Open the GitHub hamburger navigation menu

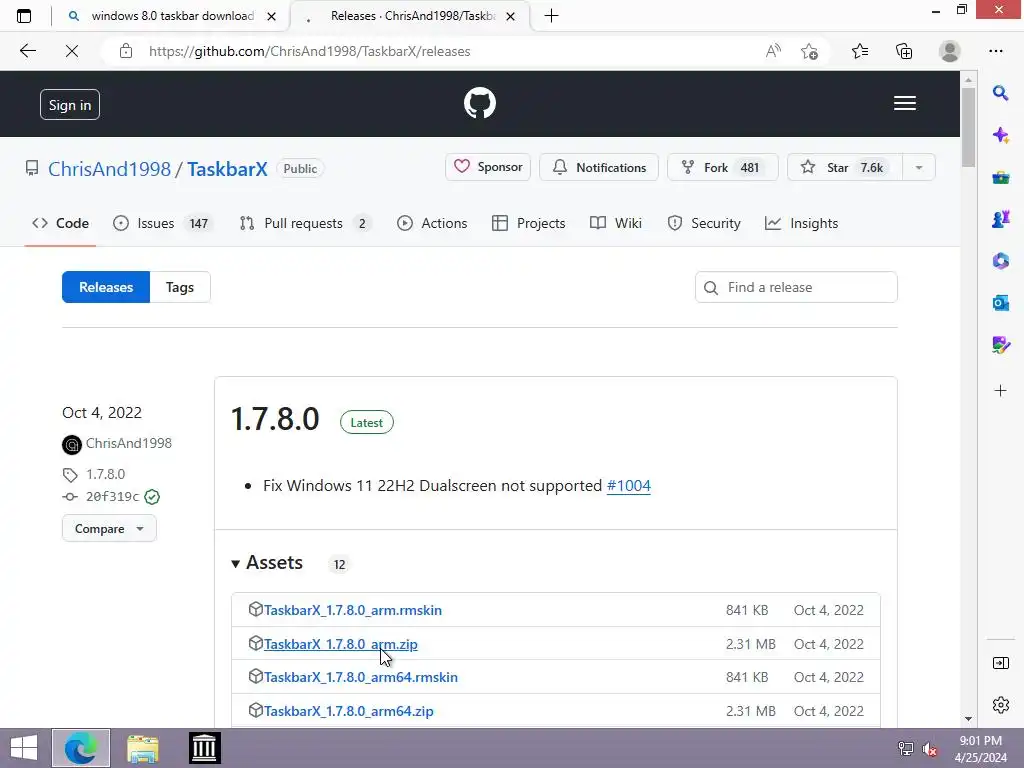click(904, 103)
